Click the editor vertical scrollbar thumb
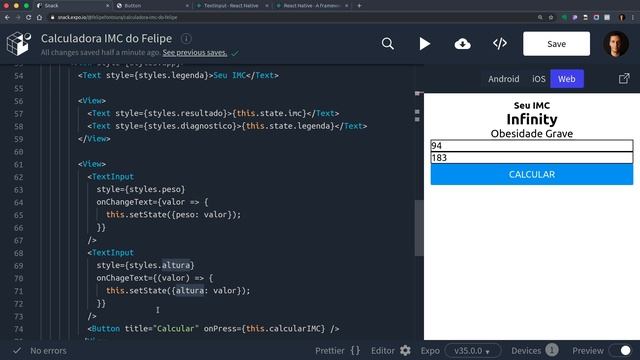The width and height of the screenshot is (640, 360). [419, 228]
